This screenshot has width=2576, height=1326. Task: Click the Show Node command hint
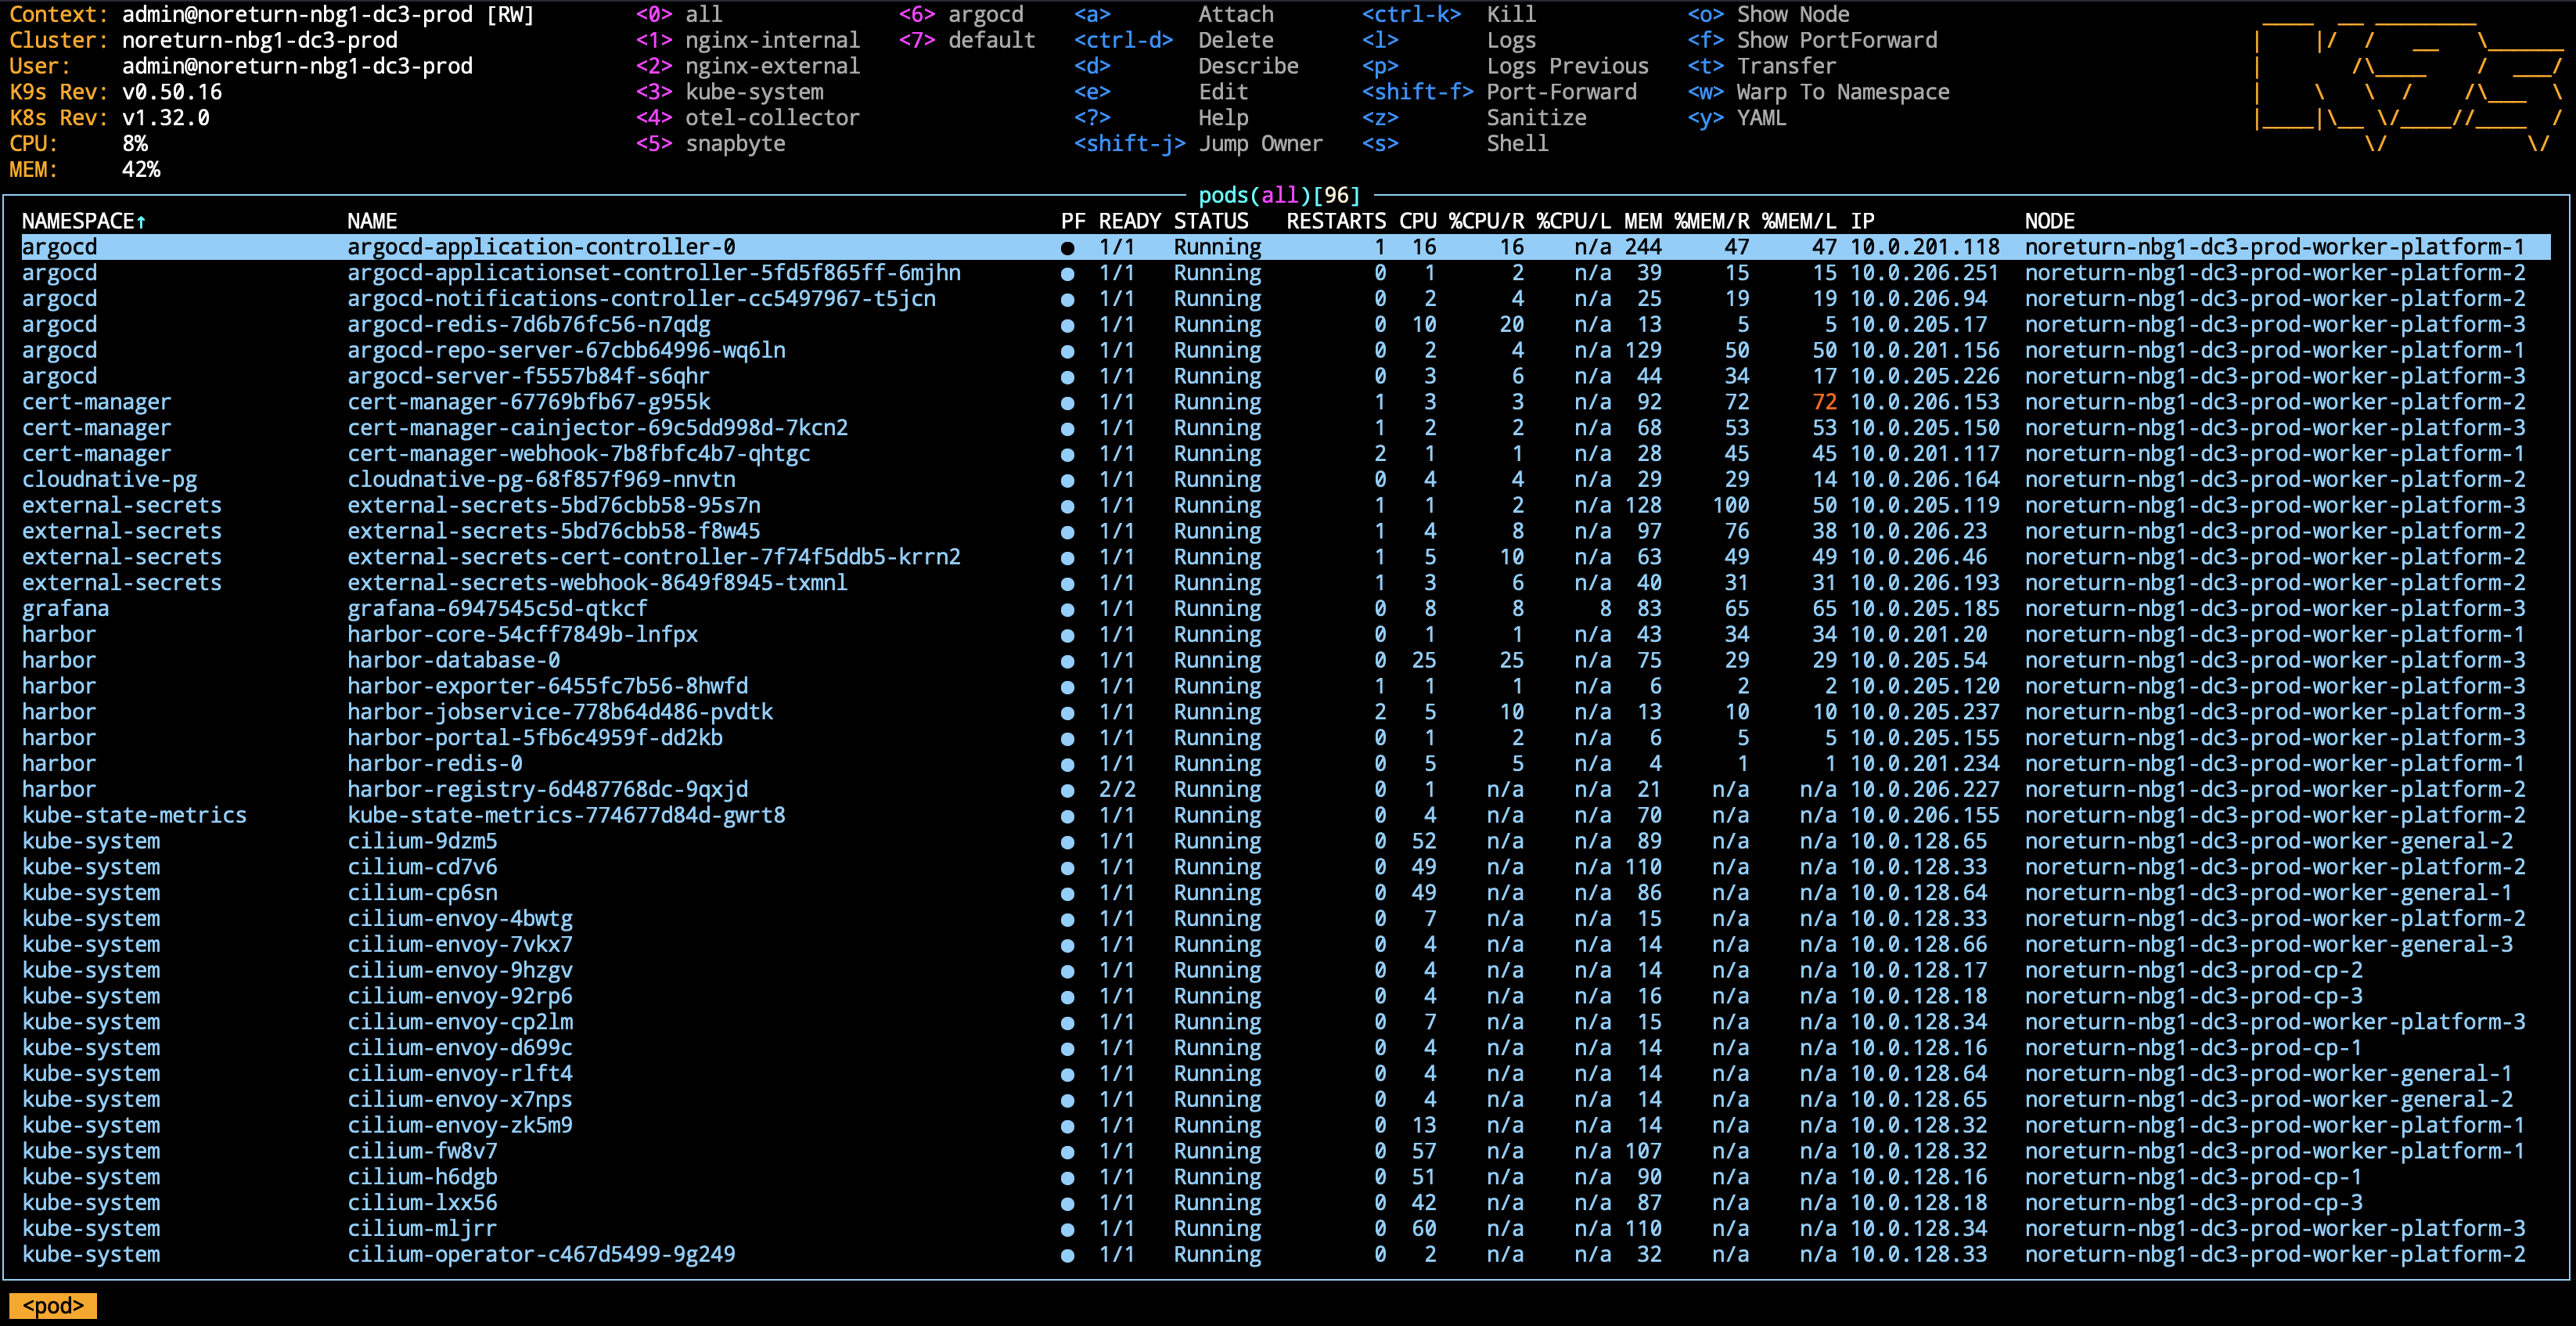tap(1792, 14)
